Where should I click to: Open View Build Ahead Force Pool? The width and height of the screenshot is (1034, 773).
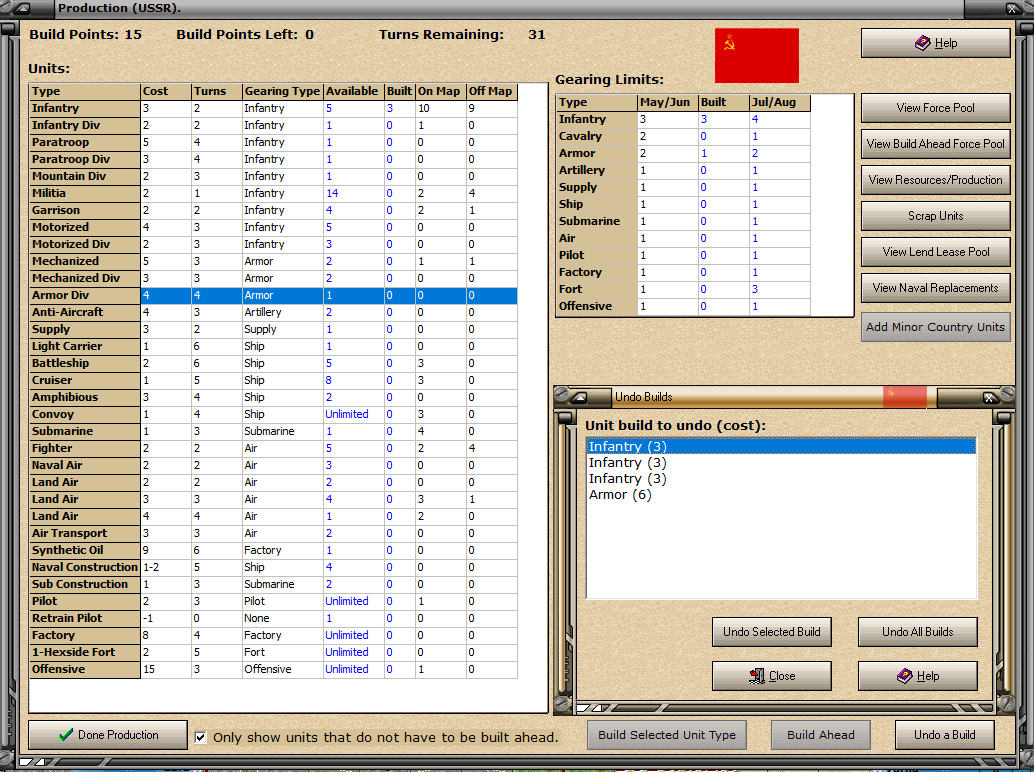point(935,144)
